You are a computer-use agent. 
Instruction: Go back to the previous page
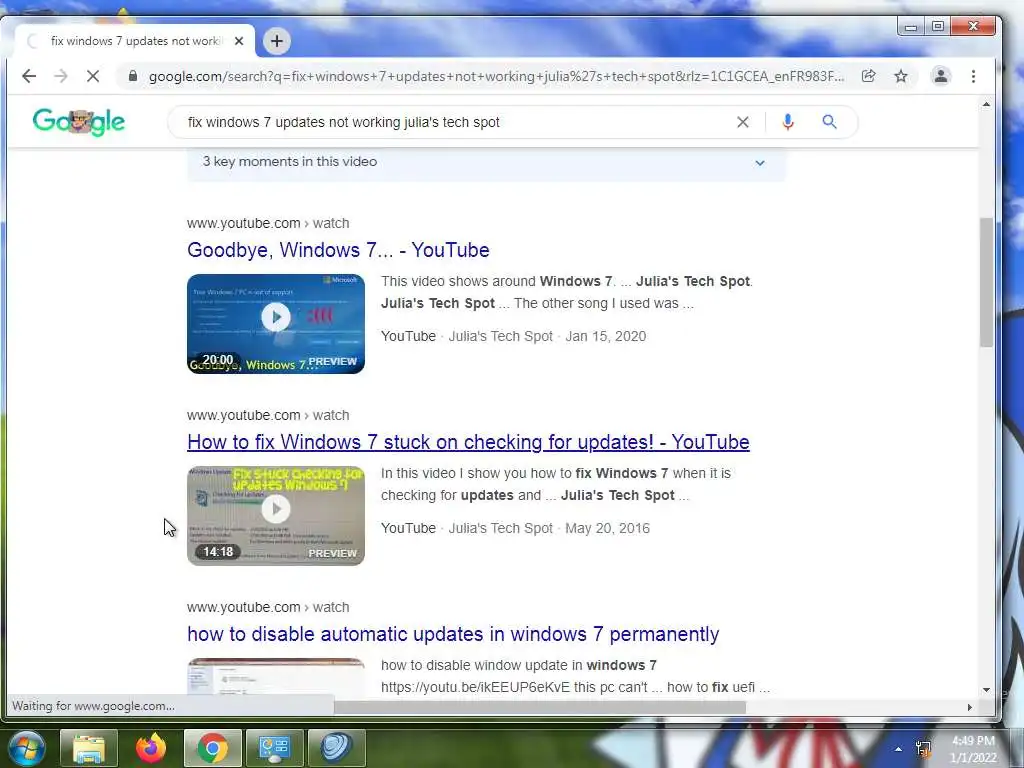point(29,76)
